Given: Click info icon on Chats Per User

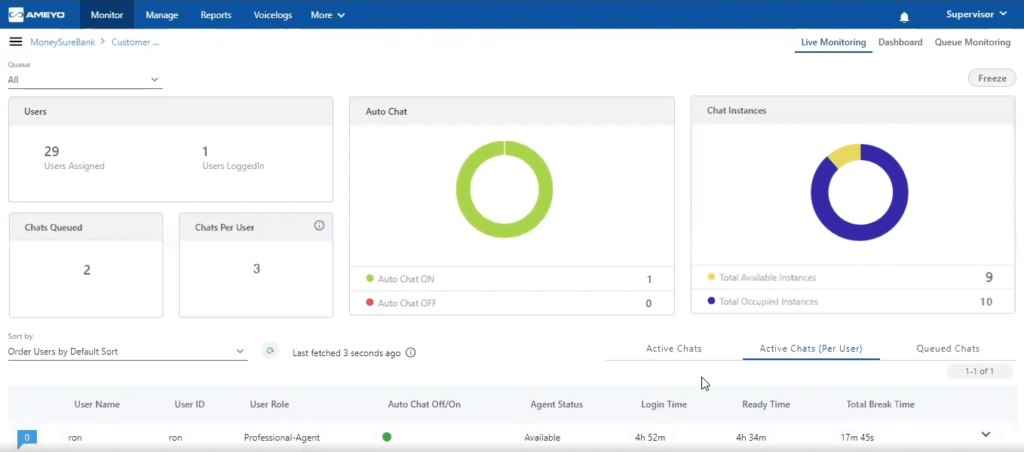Looking at the screenshot, I should [x=319, y=225].
